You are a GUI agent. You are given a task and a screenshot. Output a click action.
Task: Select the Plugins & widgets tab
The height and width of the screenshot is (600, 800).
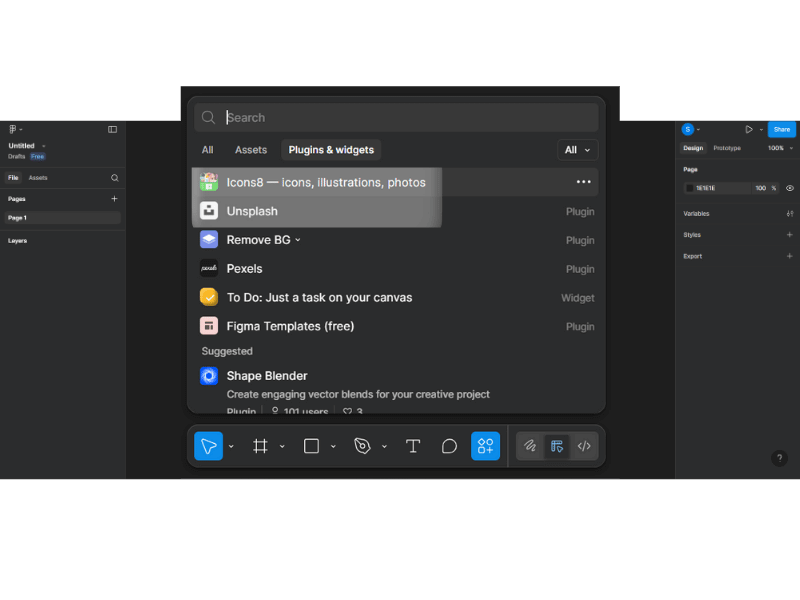(331, 150)
